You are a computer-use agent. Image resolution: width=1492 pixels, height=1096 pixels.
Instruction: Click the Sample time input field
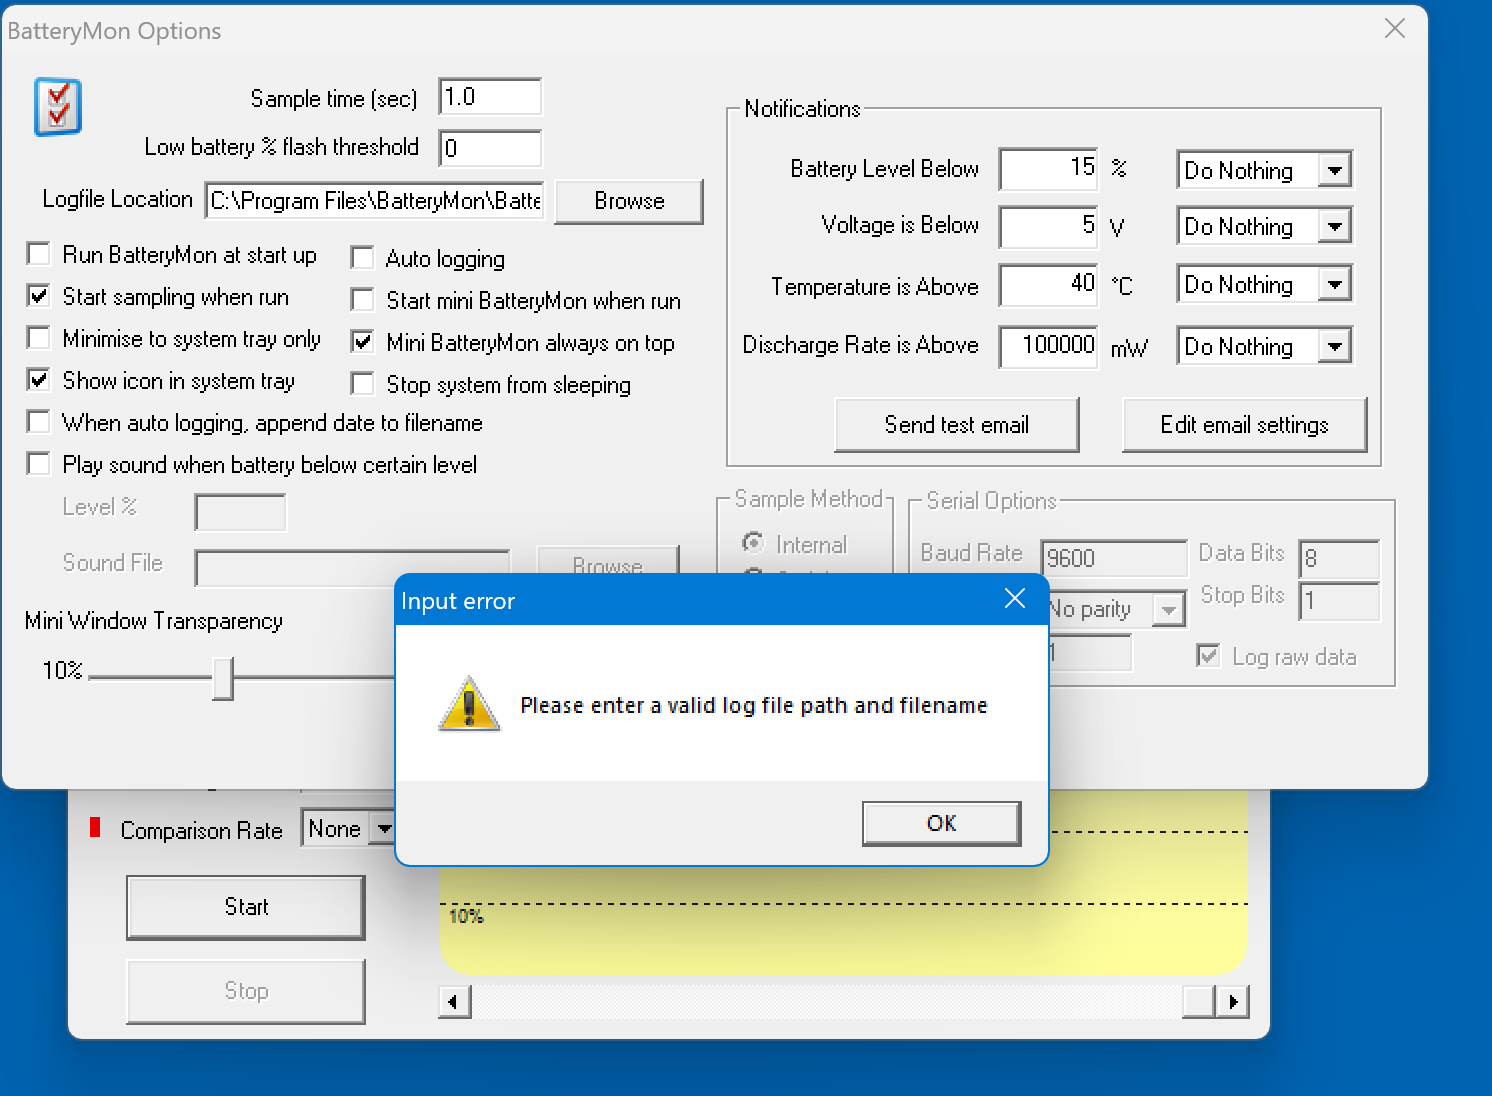click(x=490, y=97)
